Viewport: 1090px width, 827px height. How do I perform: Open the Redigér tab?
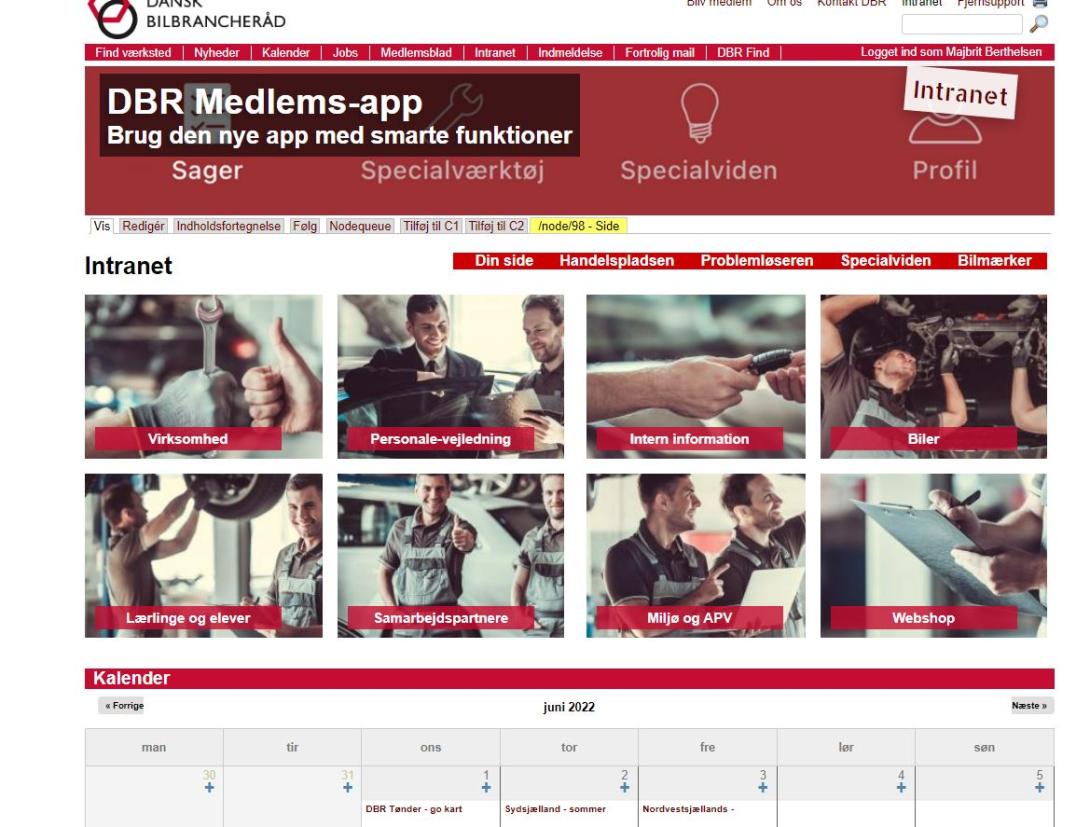[x=144, y=226]
